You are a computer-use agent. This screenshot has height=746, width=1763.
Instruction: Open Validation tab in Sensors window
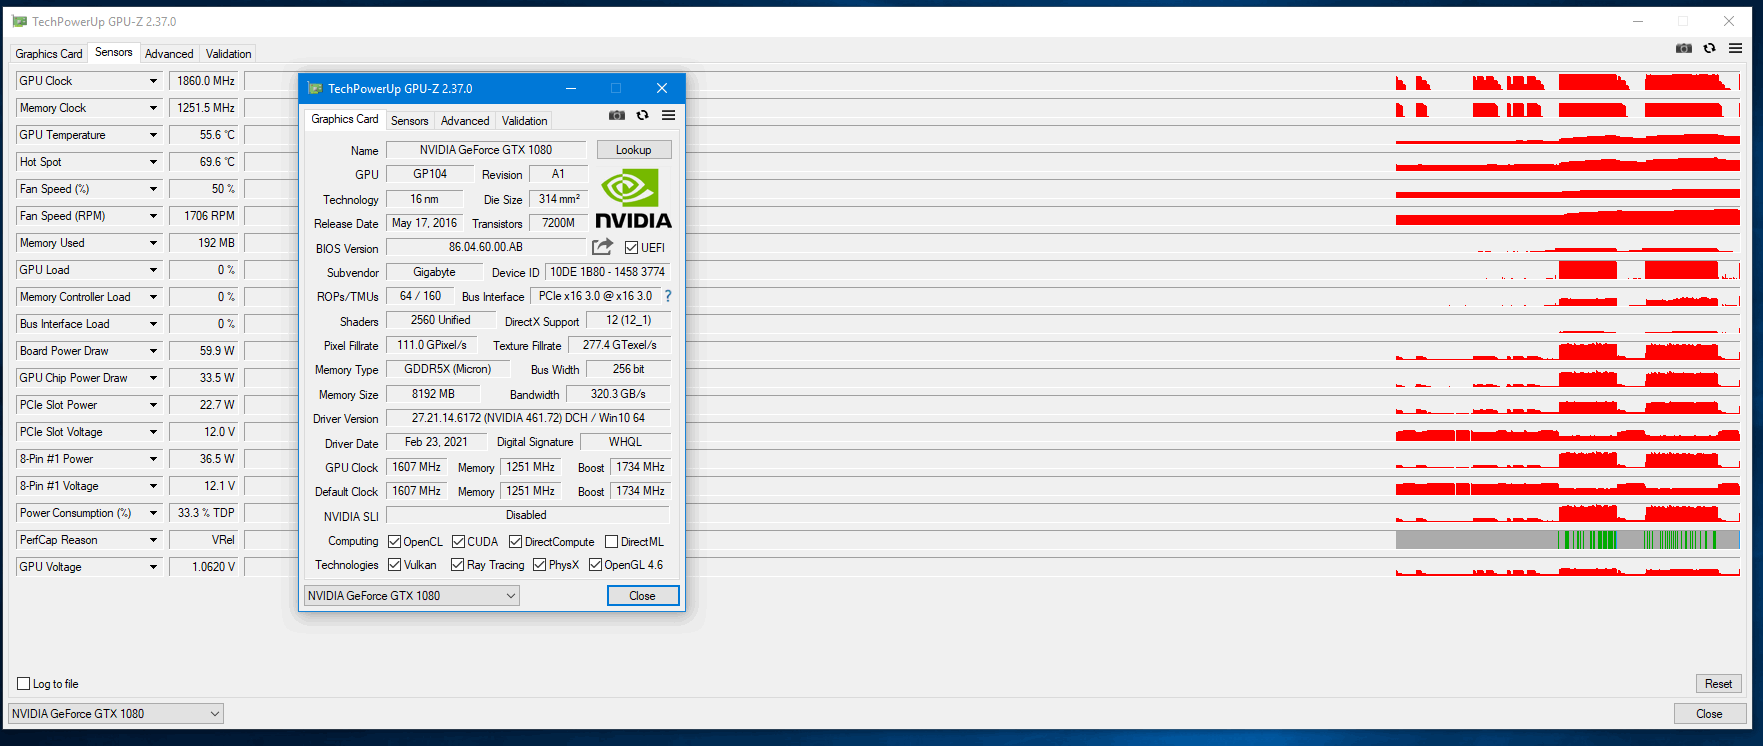pyautogui.click(x=229, y=54)
